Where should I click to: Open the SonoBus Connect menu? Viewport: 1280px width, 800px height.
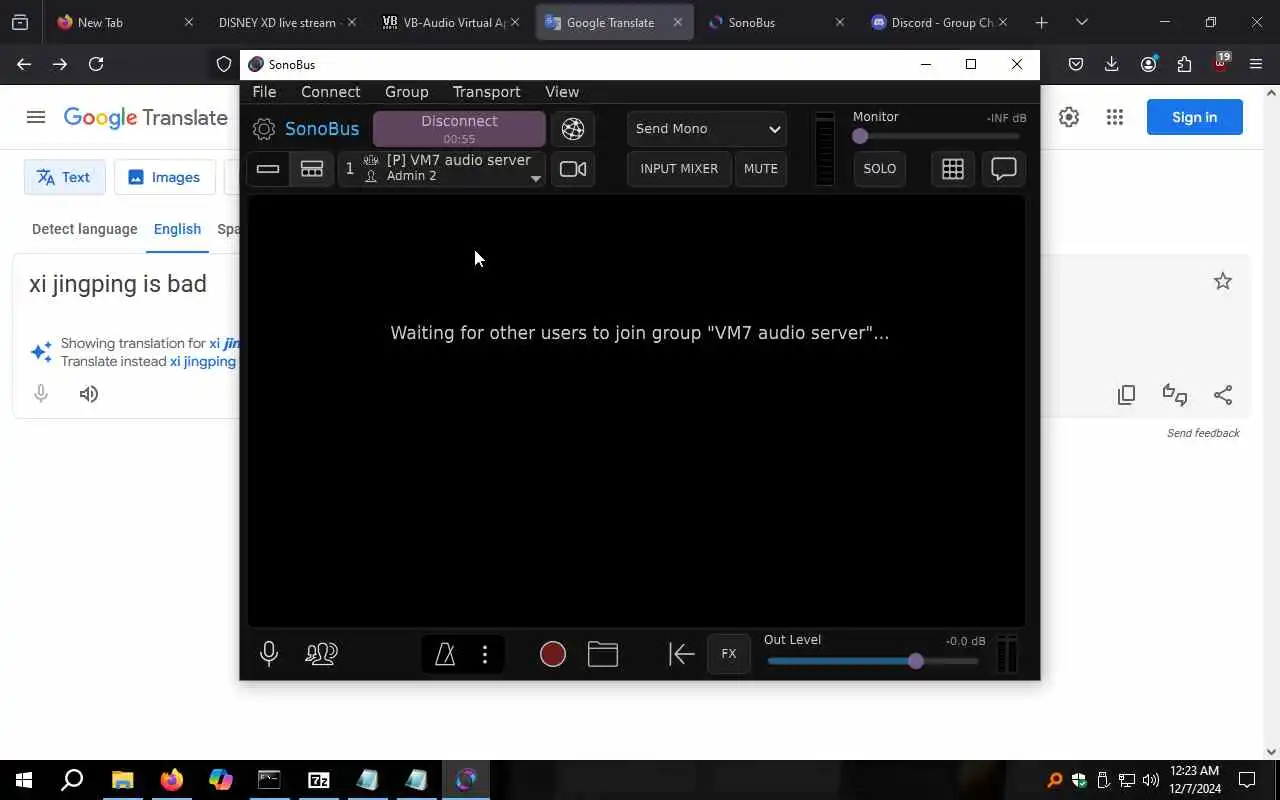click(x=330, y=92)
